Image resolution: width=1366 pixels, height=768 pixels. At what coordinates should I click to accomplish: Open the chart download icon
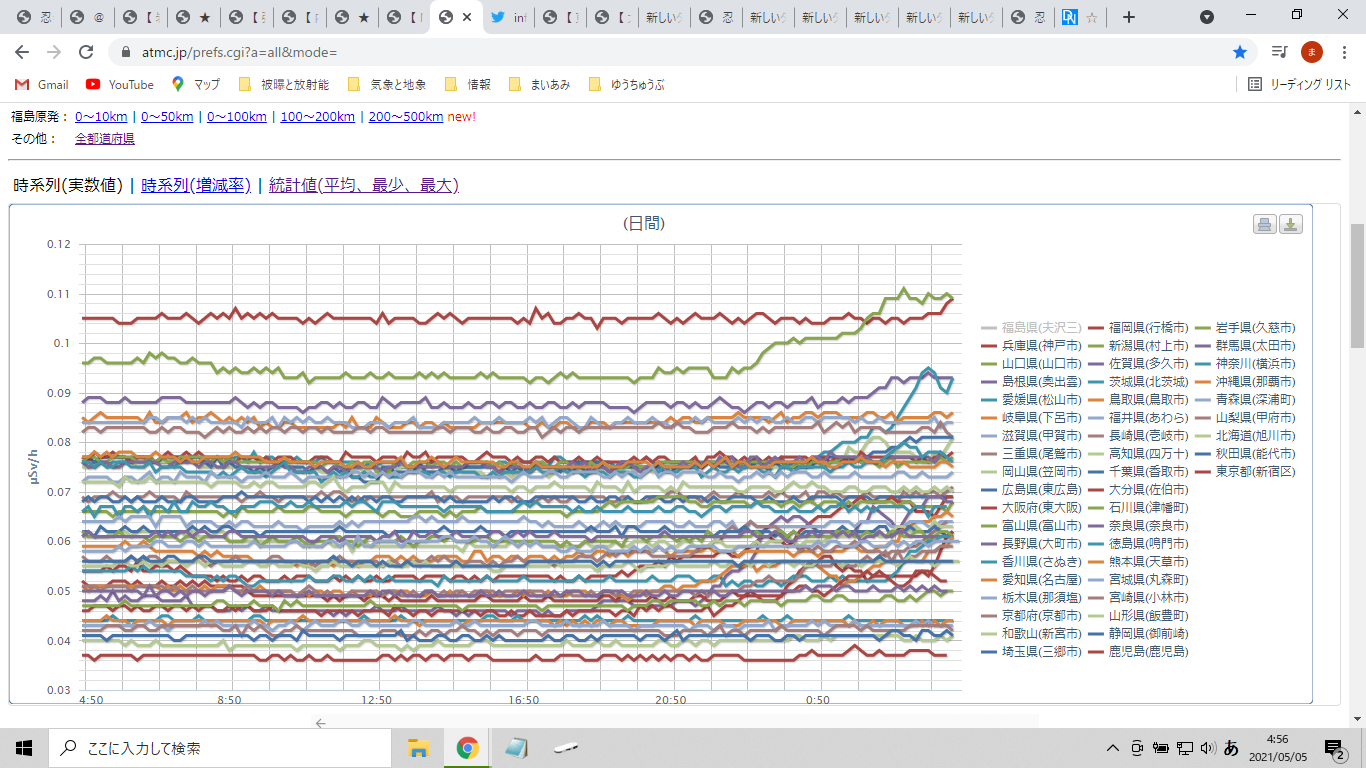(x=1291, y=224)
